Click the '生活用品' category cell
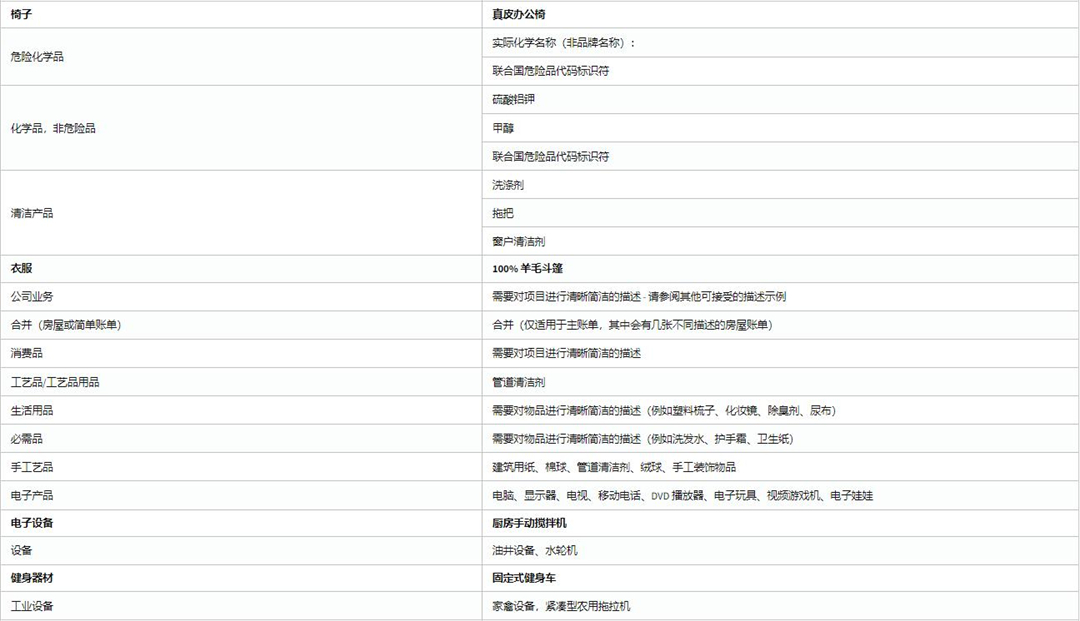This screenshot has height=621, width=1080. (x=241, y=410)
